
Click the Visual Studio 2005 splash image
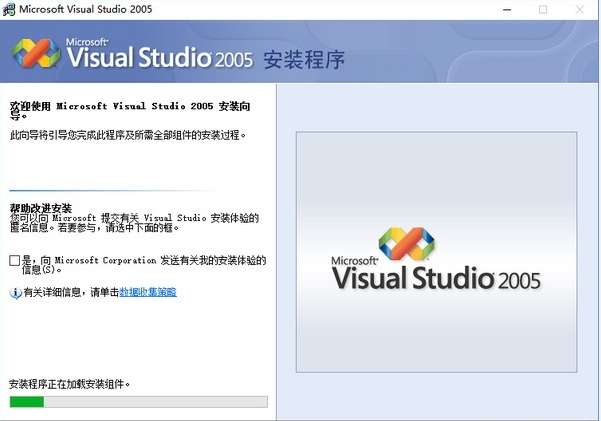(436, 252)
